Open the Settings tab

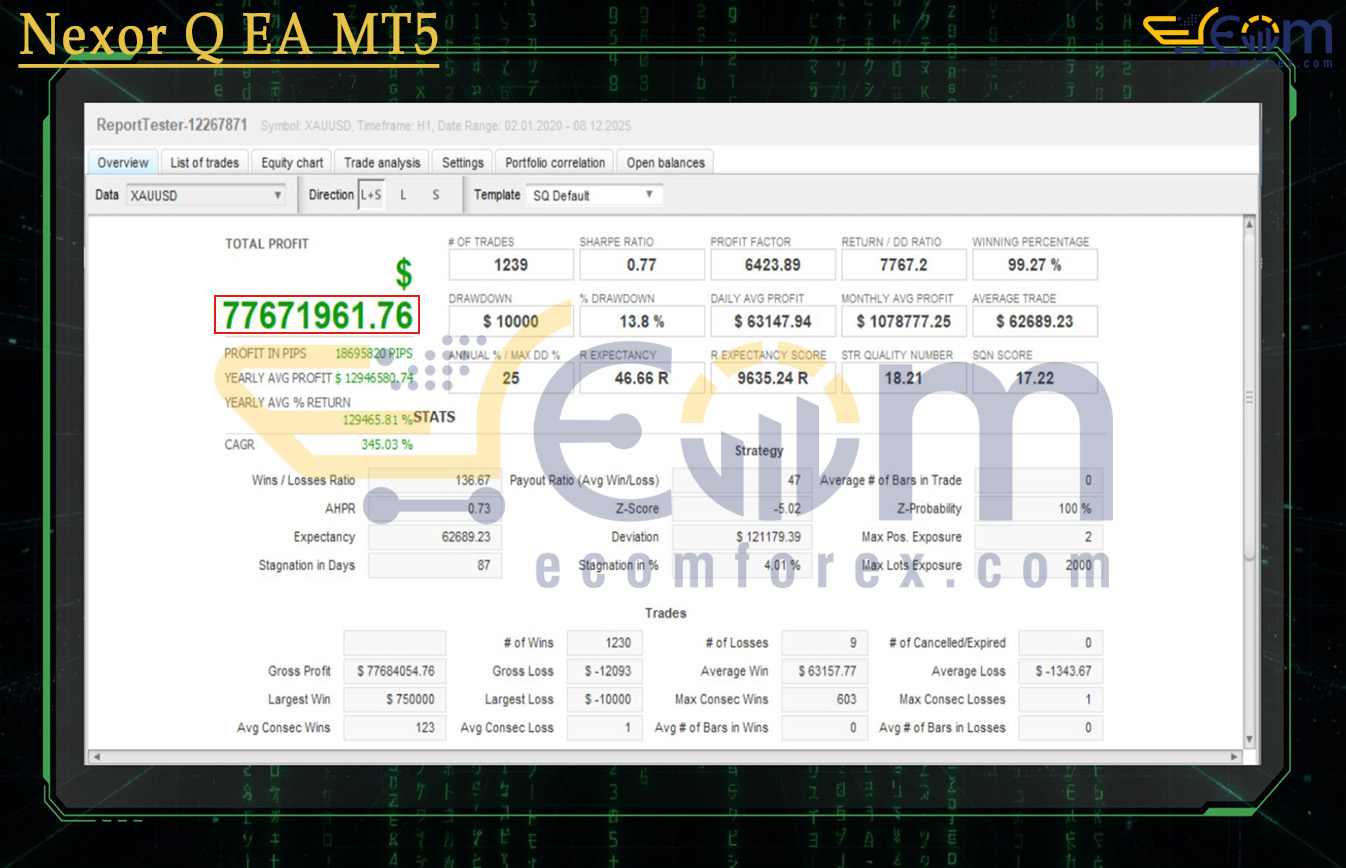462,163
